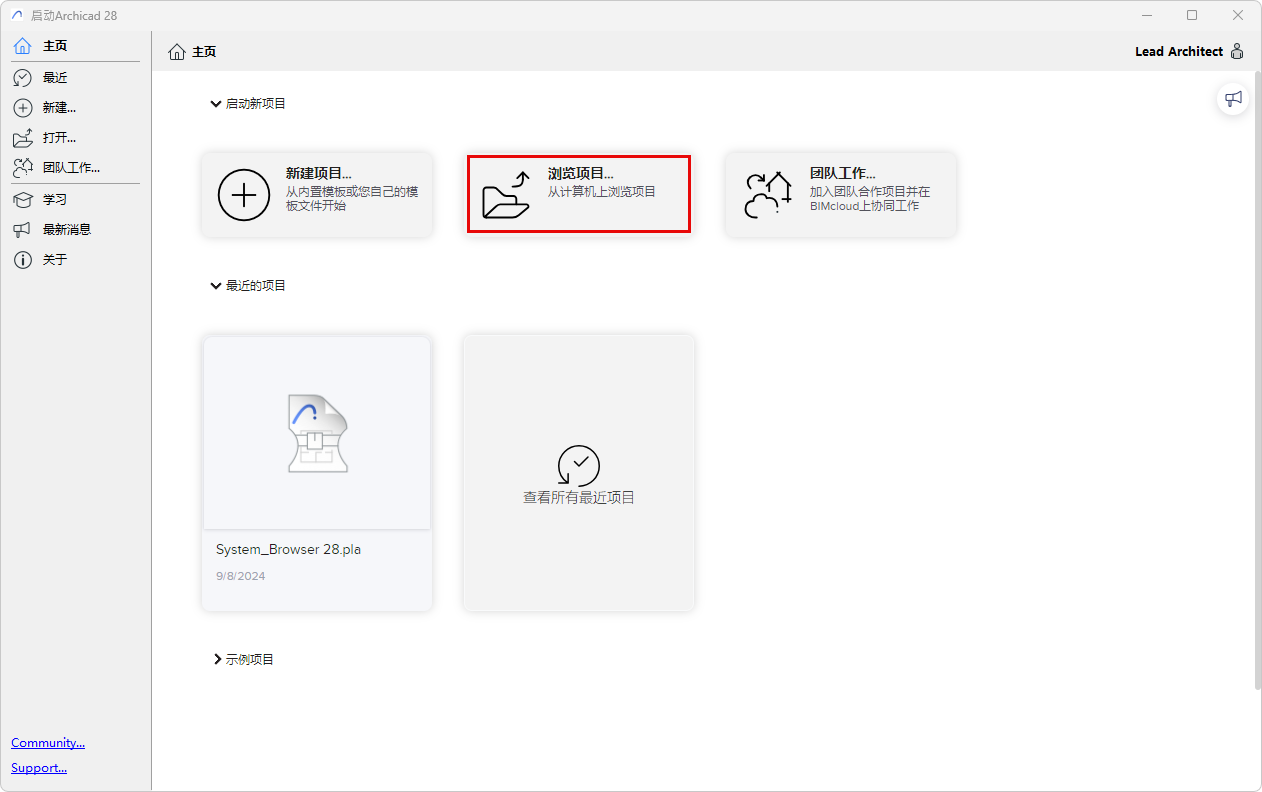Open the System_Browser 28.pla thumbnail preview
This screenshot has height=792, width=1262.
pyautogui.click(x=317, y=433)
